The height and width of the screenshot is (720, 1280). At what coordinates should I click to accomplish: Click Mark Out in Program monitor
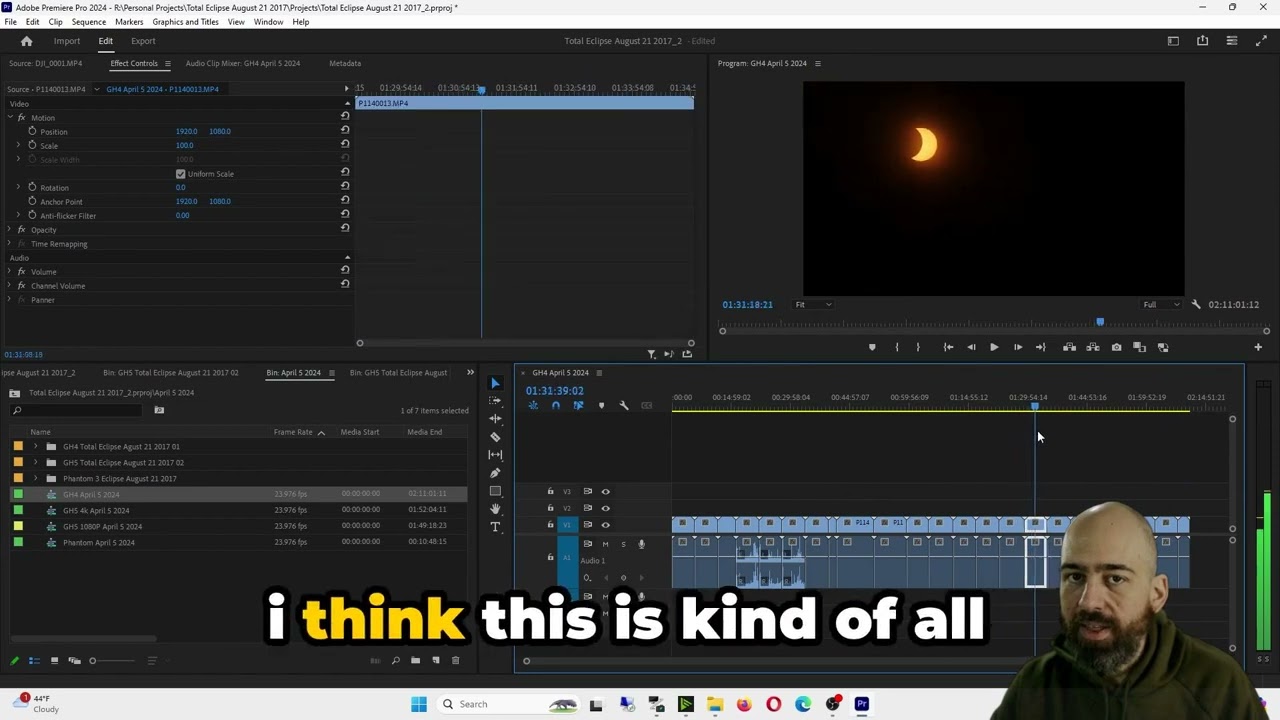[918, 347]
